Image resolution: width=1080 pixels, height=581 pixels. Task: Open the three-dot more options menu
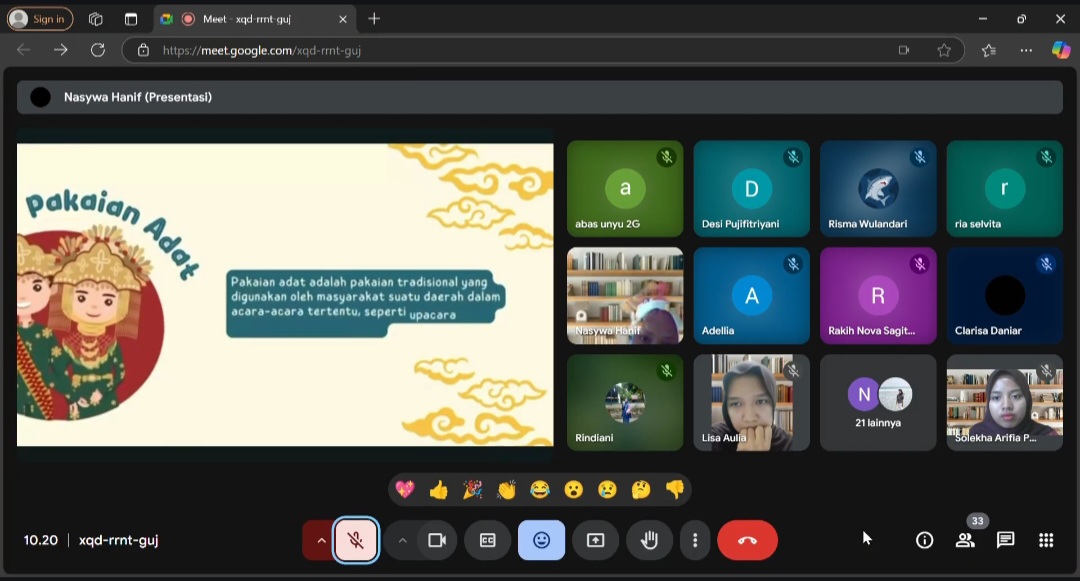click(695, 540)
